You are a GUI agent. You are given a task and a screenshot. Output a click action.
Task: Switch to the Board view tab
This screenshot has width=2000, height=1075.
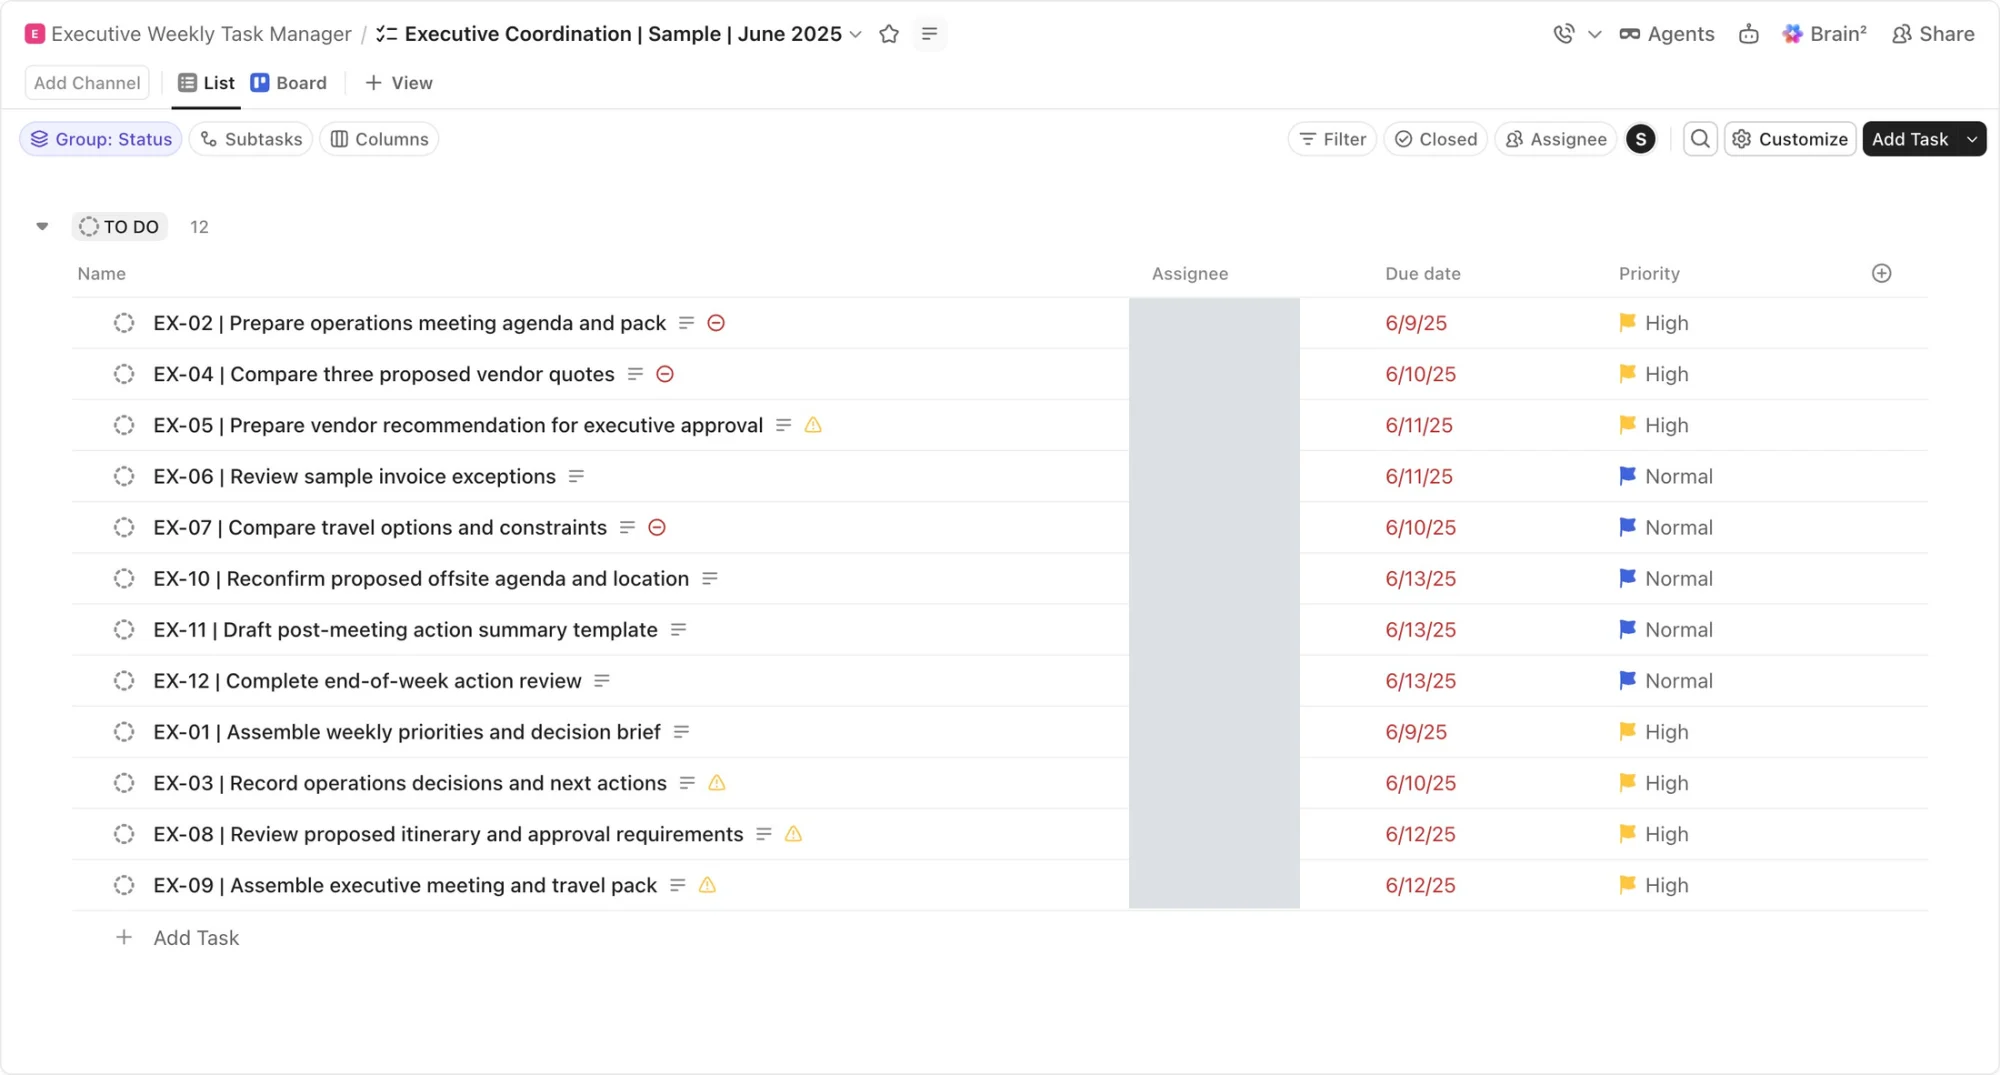pyautogui.click(x=289, y=83)
